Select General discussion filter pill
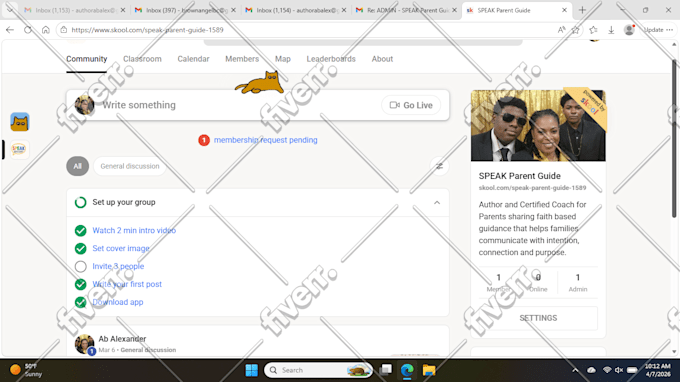The height and width of the screenshot is (382, 680). (x=130, y=166)
